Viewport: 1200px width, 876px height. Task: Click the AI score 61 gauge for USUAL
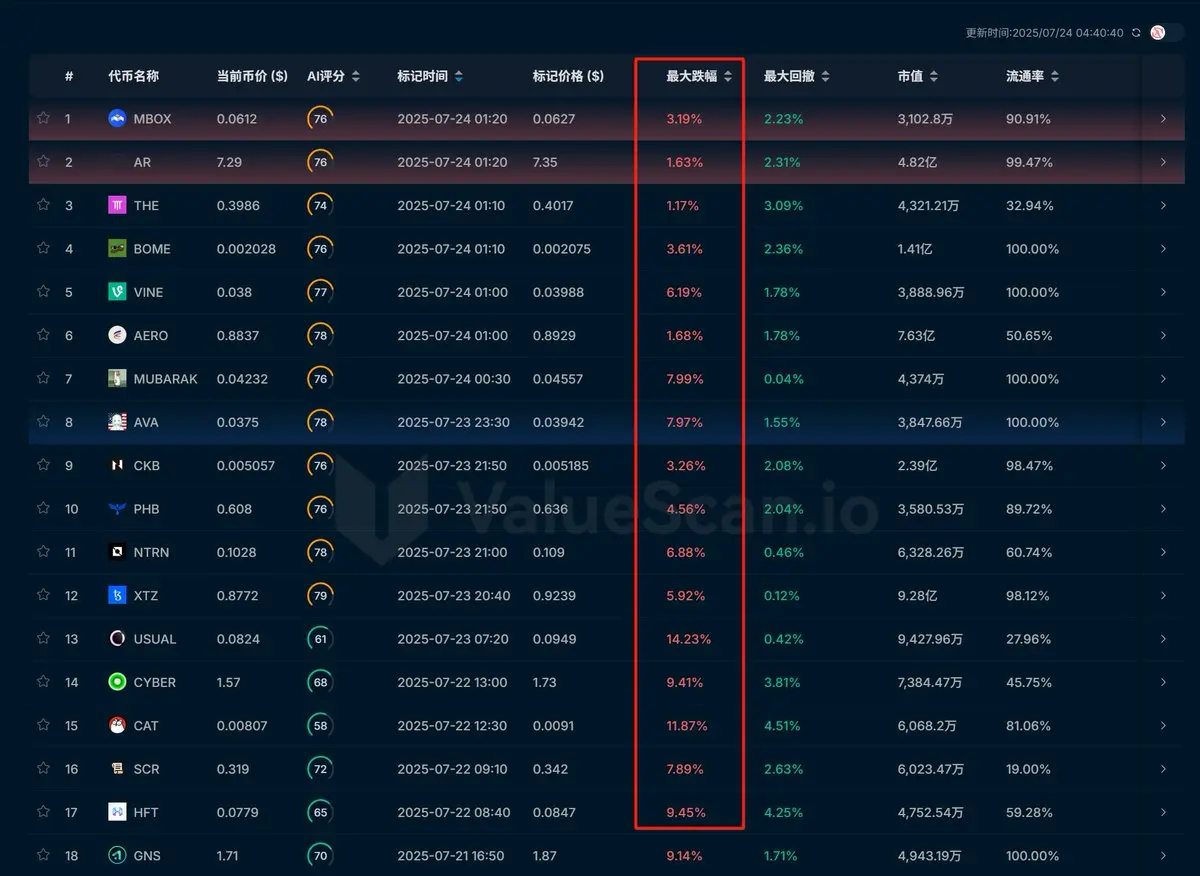coord(320,638)
